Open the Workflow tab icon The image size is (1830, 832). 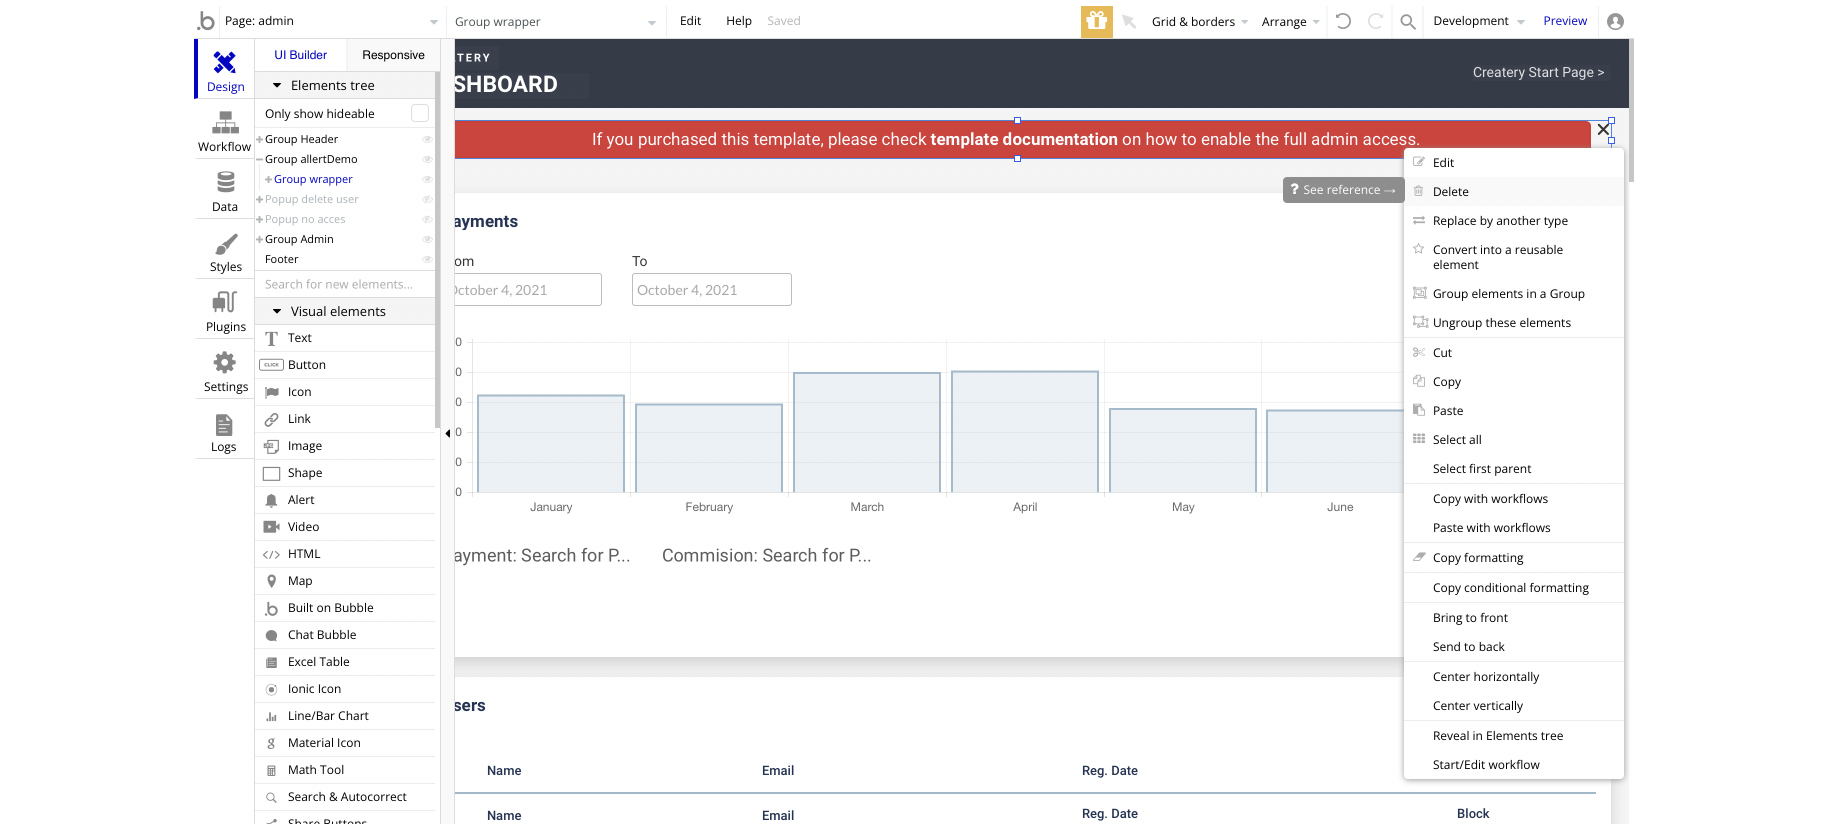tap(225, 131)
